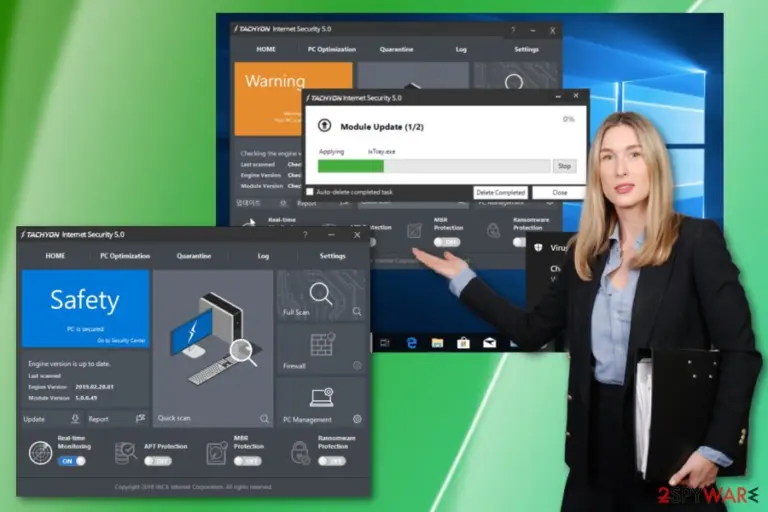
Task: Enable the APT Protection toggle
Action: (x=158, y=461)
